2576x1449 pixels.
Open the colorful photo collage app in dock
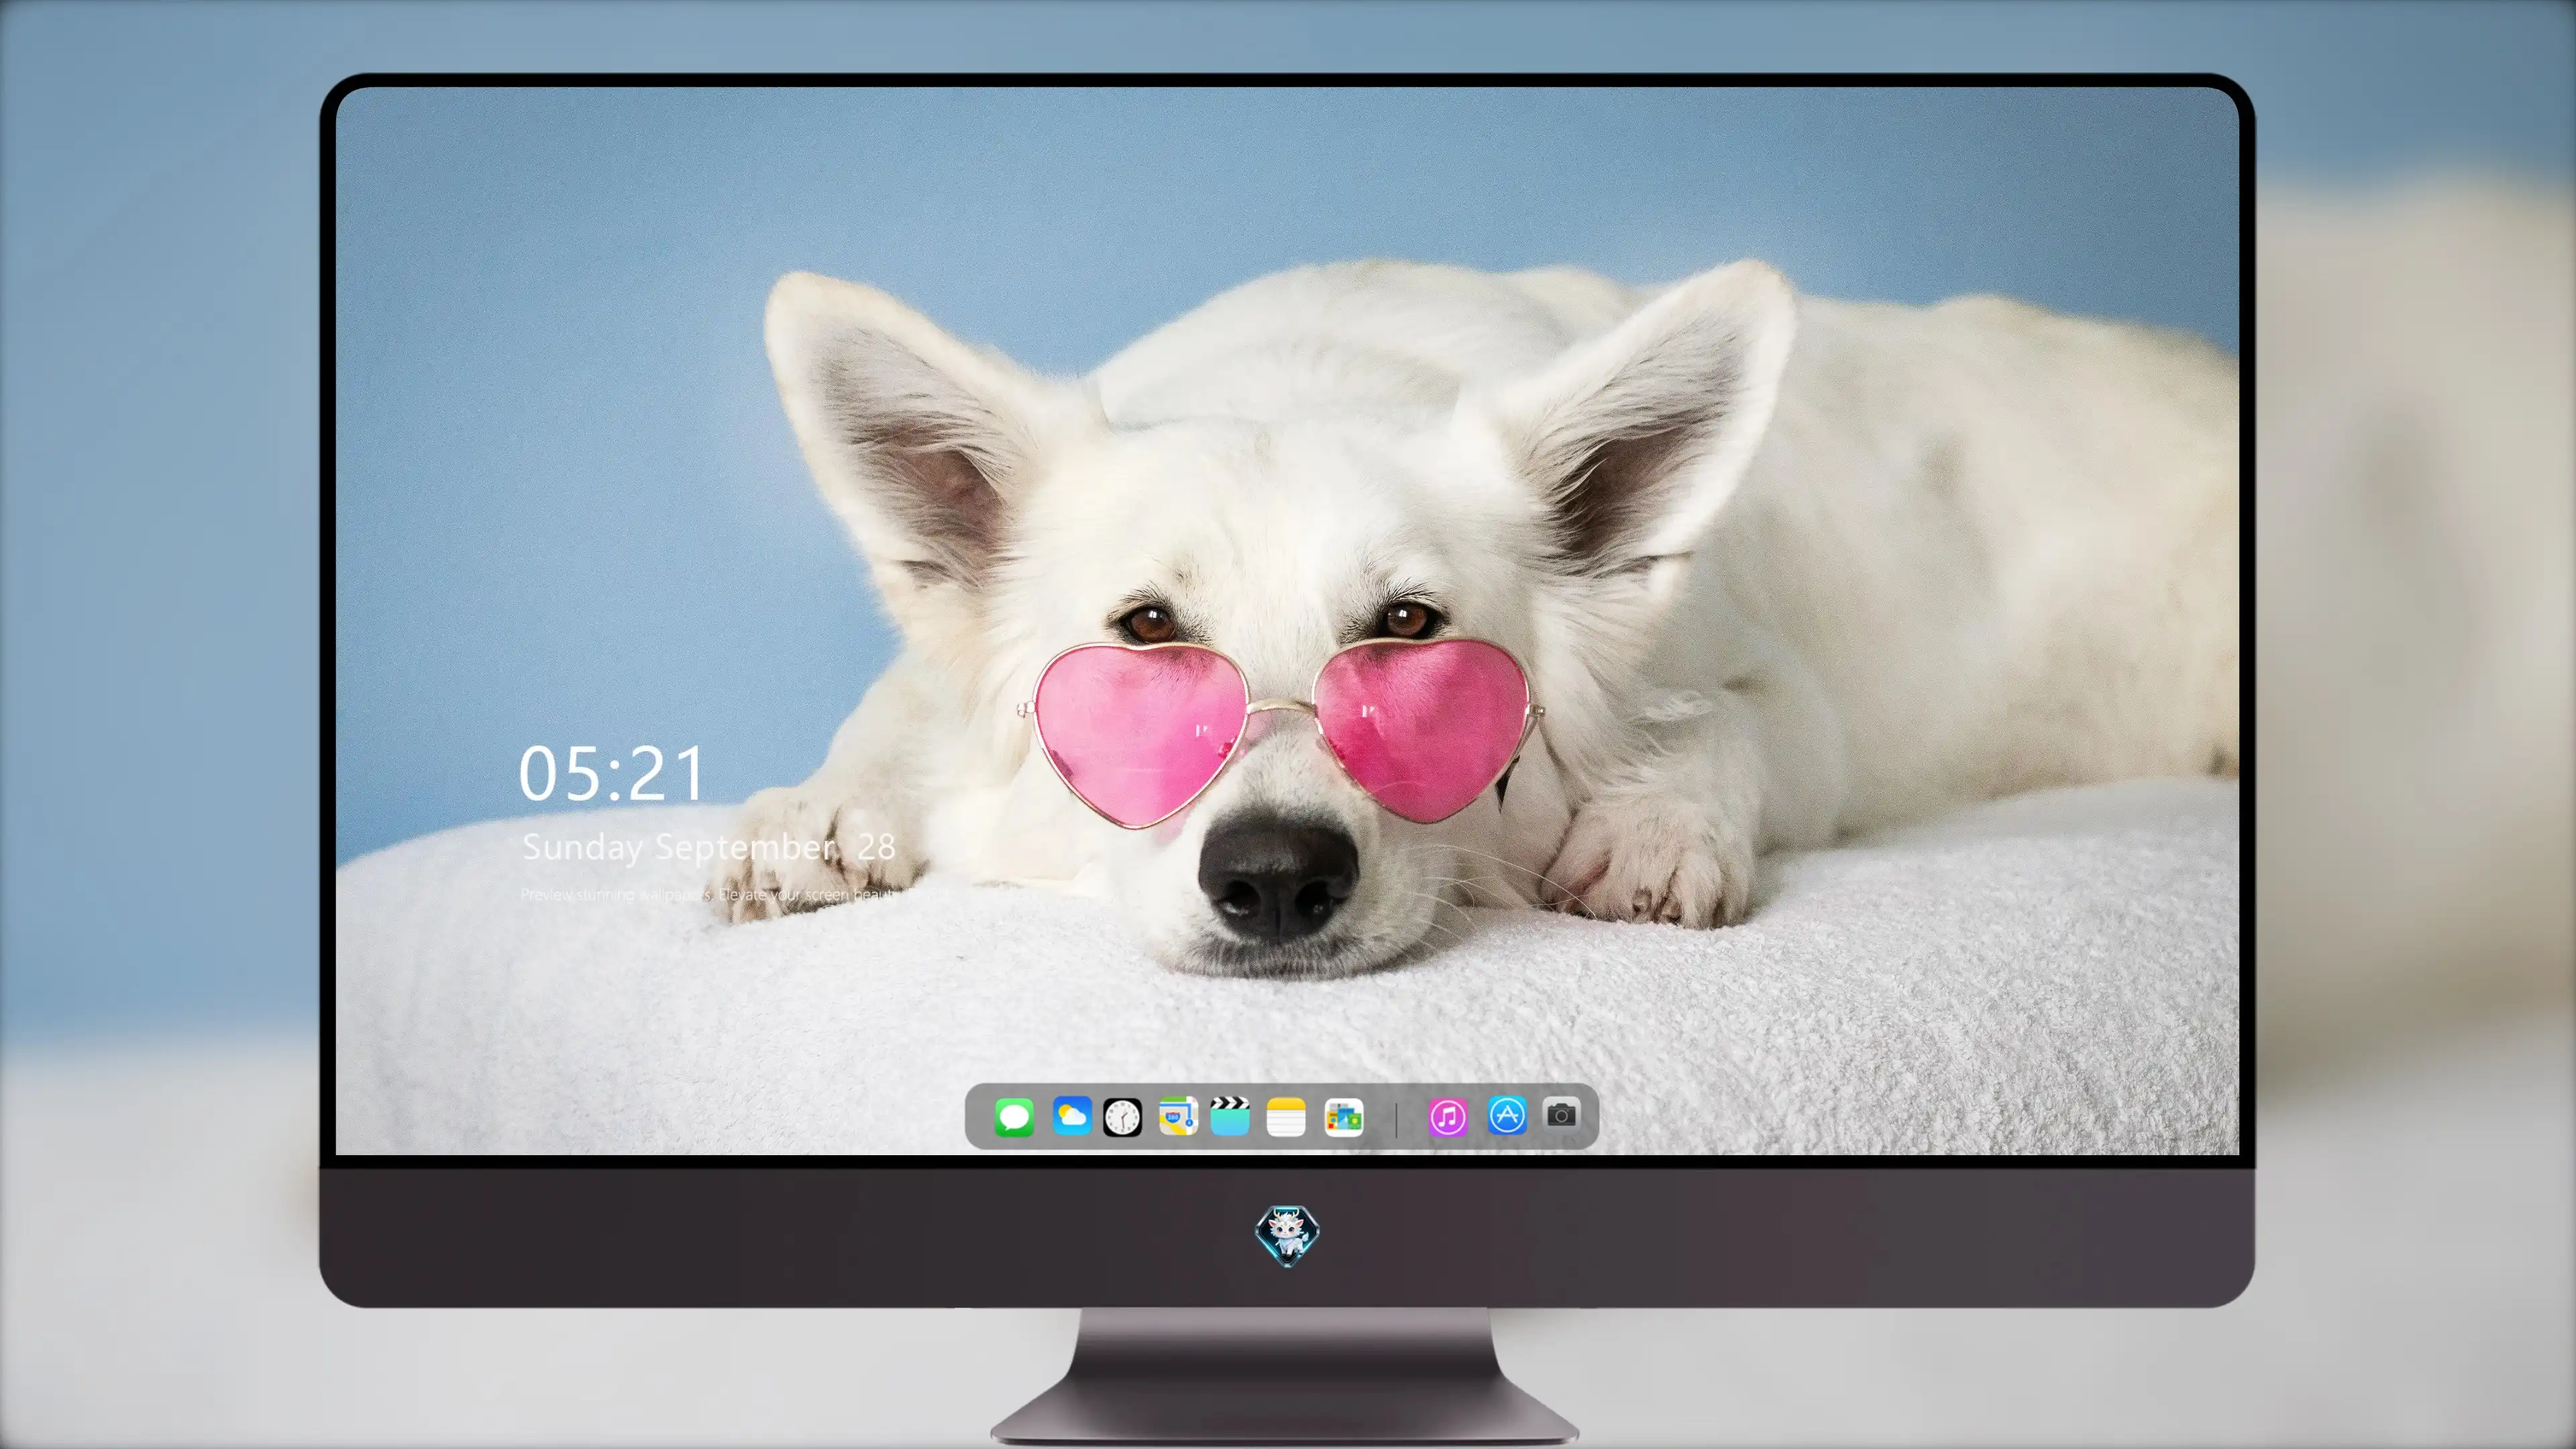[1343, 1117]
